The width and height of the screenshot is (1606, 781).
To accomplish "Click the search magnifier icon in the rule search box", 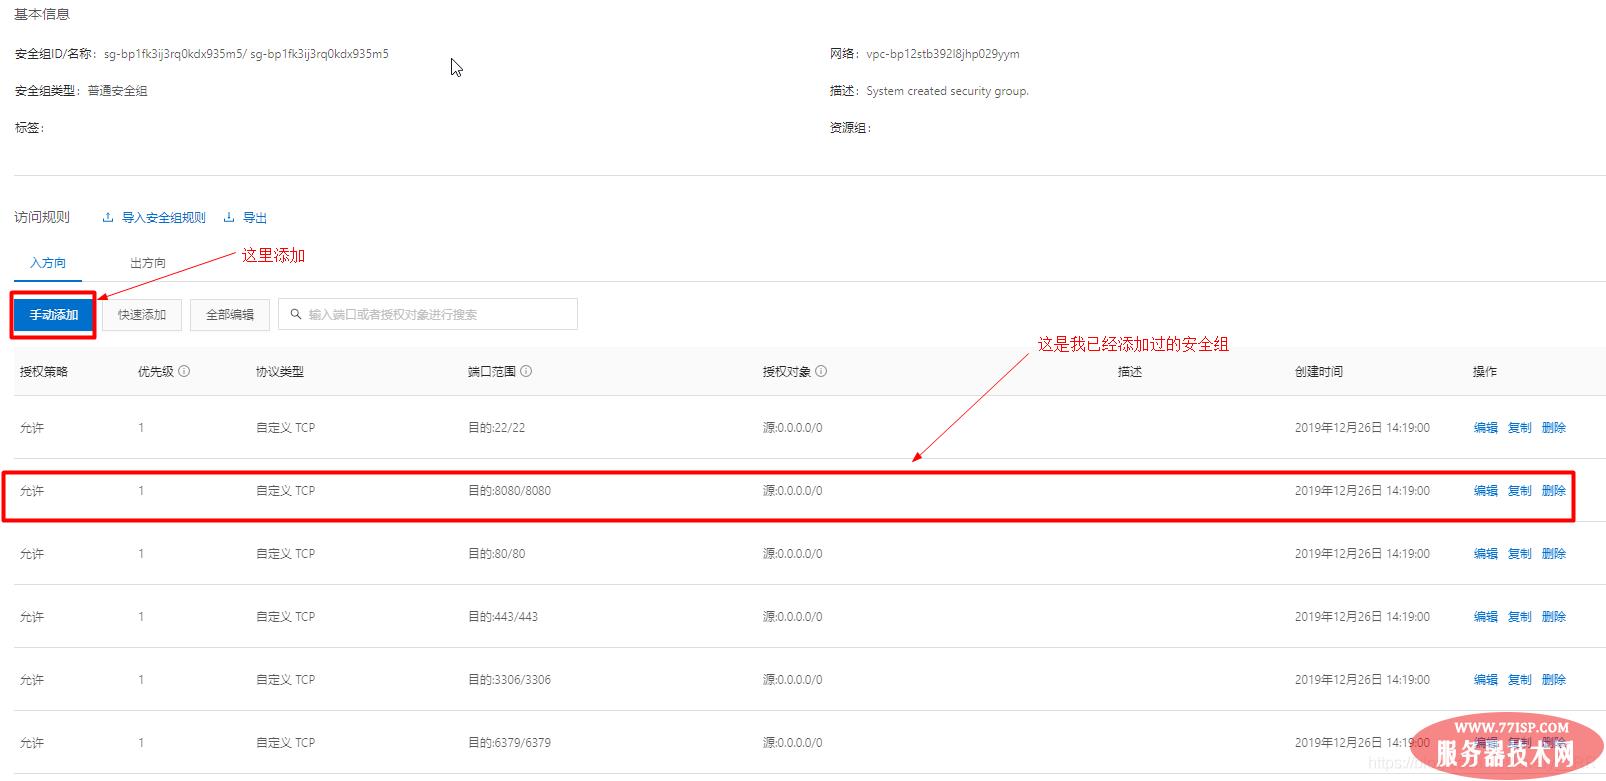I will click(296, 314).
